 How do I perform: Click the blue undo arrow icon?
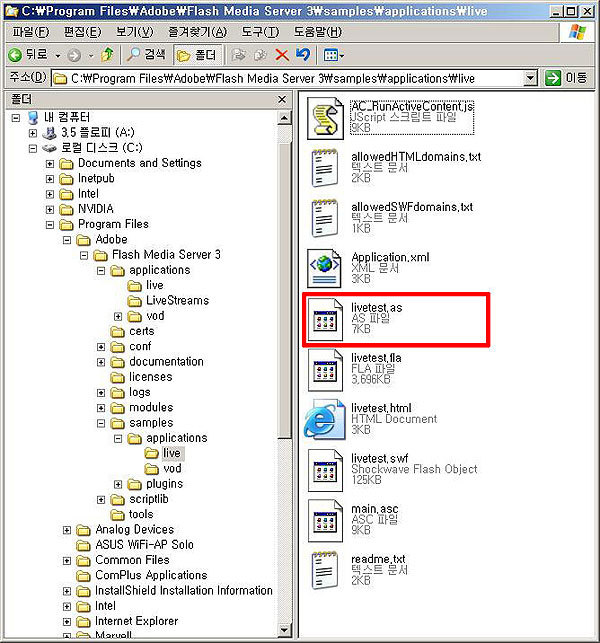click(303, 55)
